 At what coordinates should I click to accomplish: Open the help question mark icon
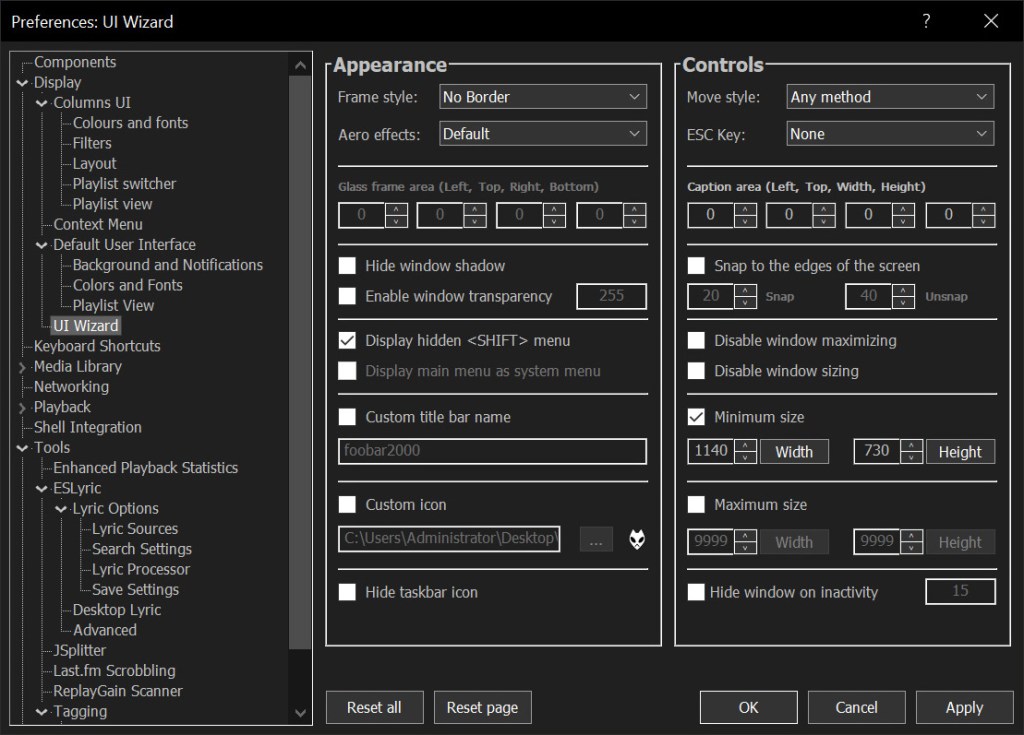click(x=926, y=20)
